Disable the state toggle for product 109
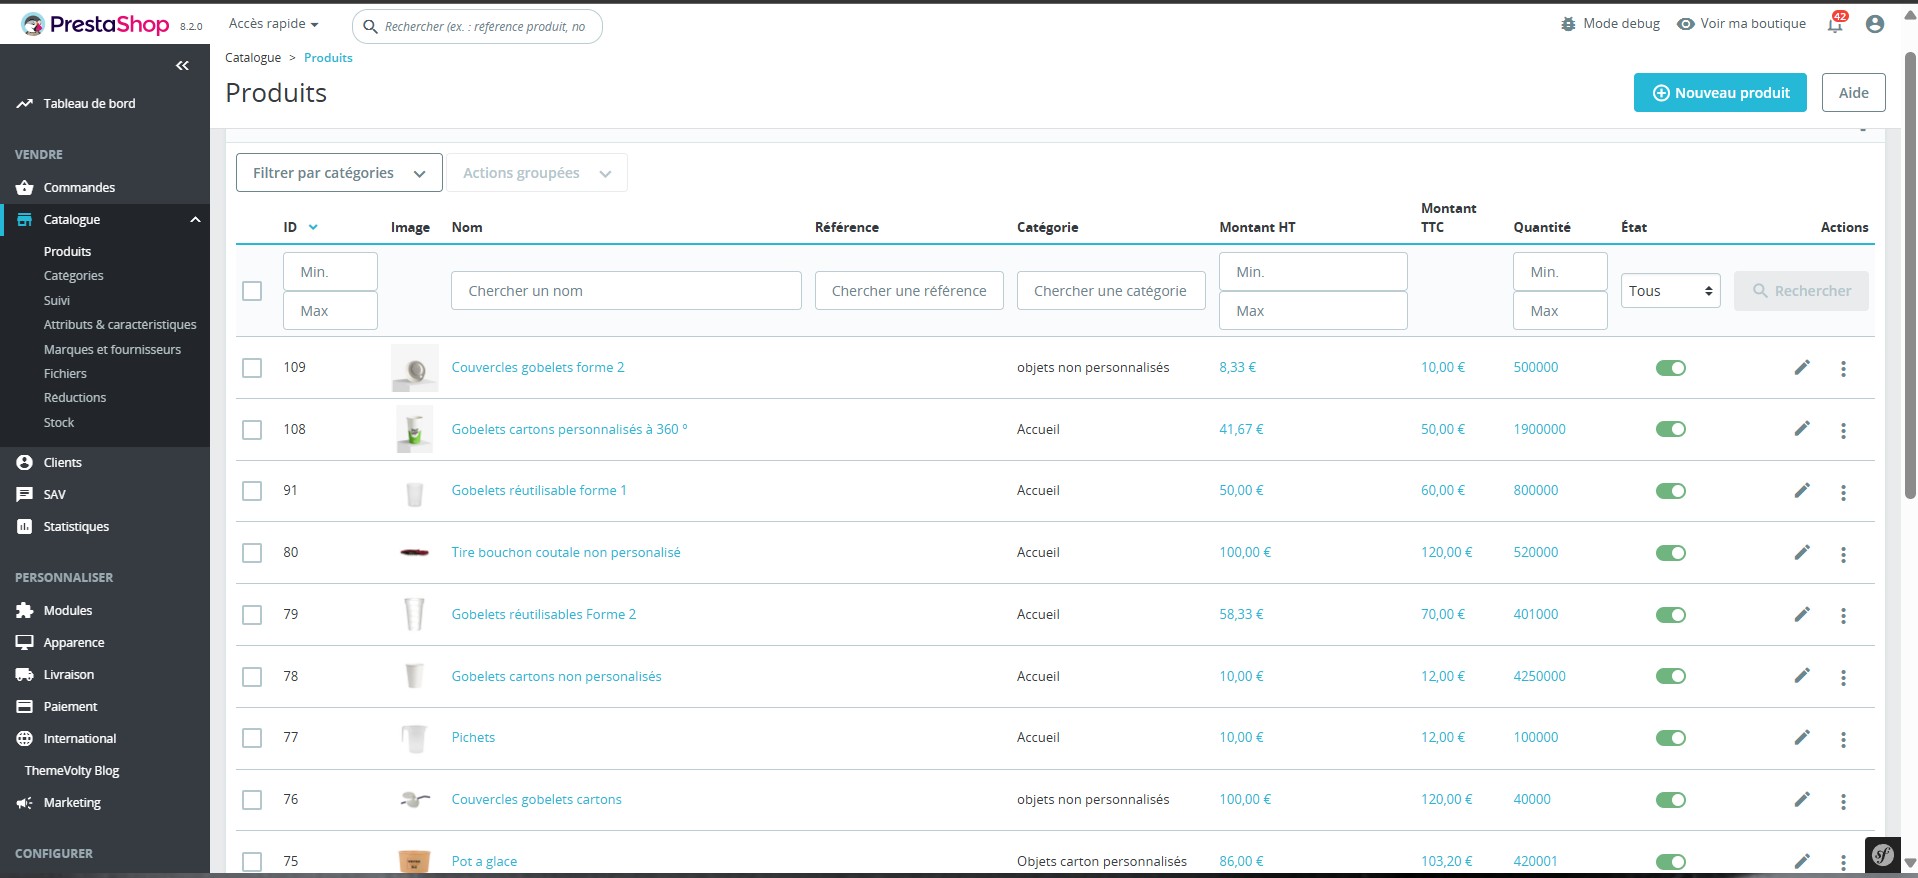This screenshot has width=1918, height=878. (1670, 368)
